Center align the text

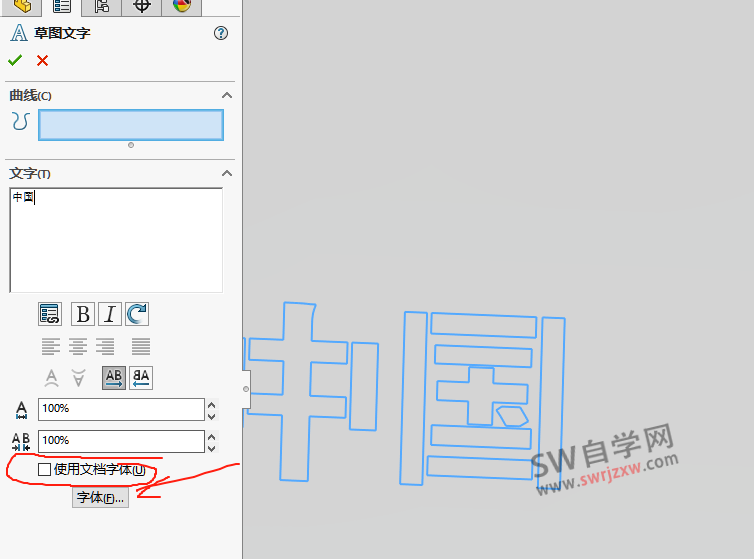[78, 346]
